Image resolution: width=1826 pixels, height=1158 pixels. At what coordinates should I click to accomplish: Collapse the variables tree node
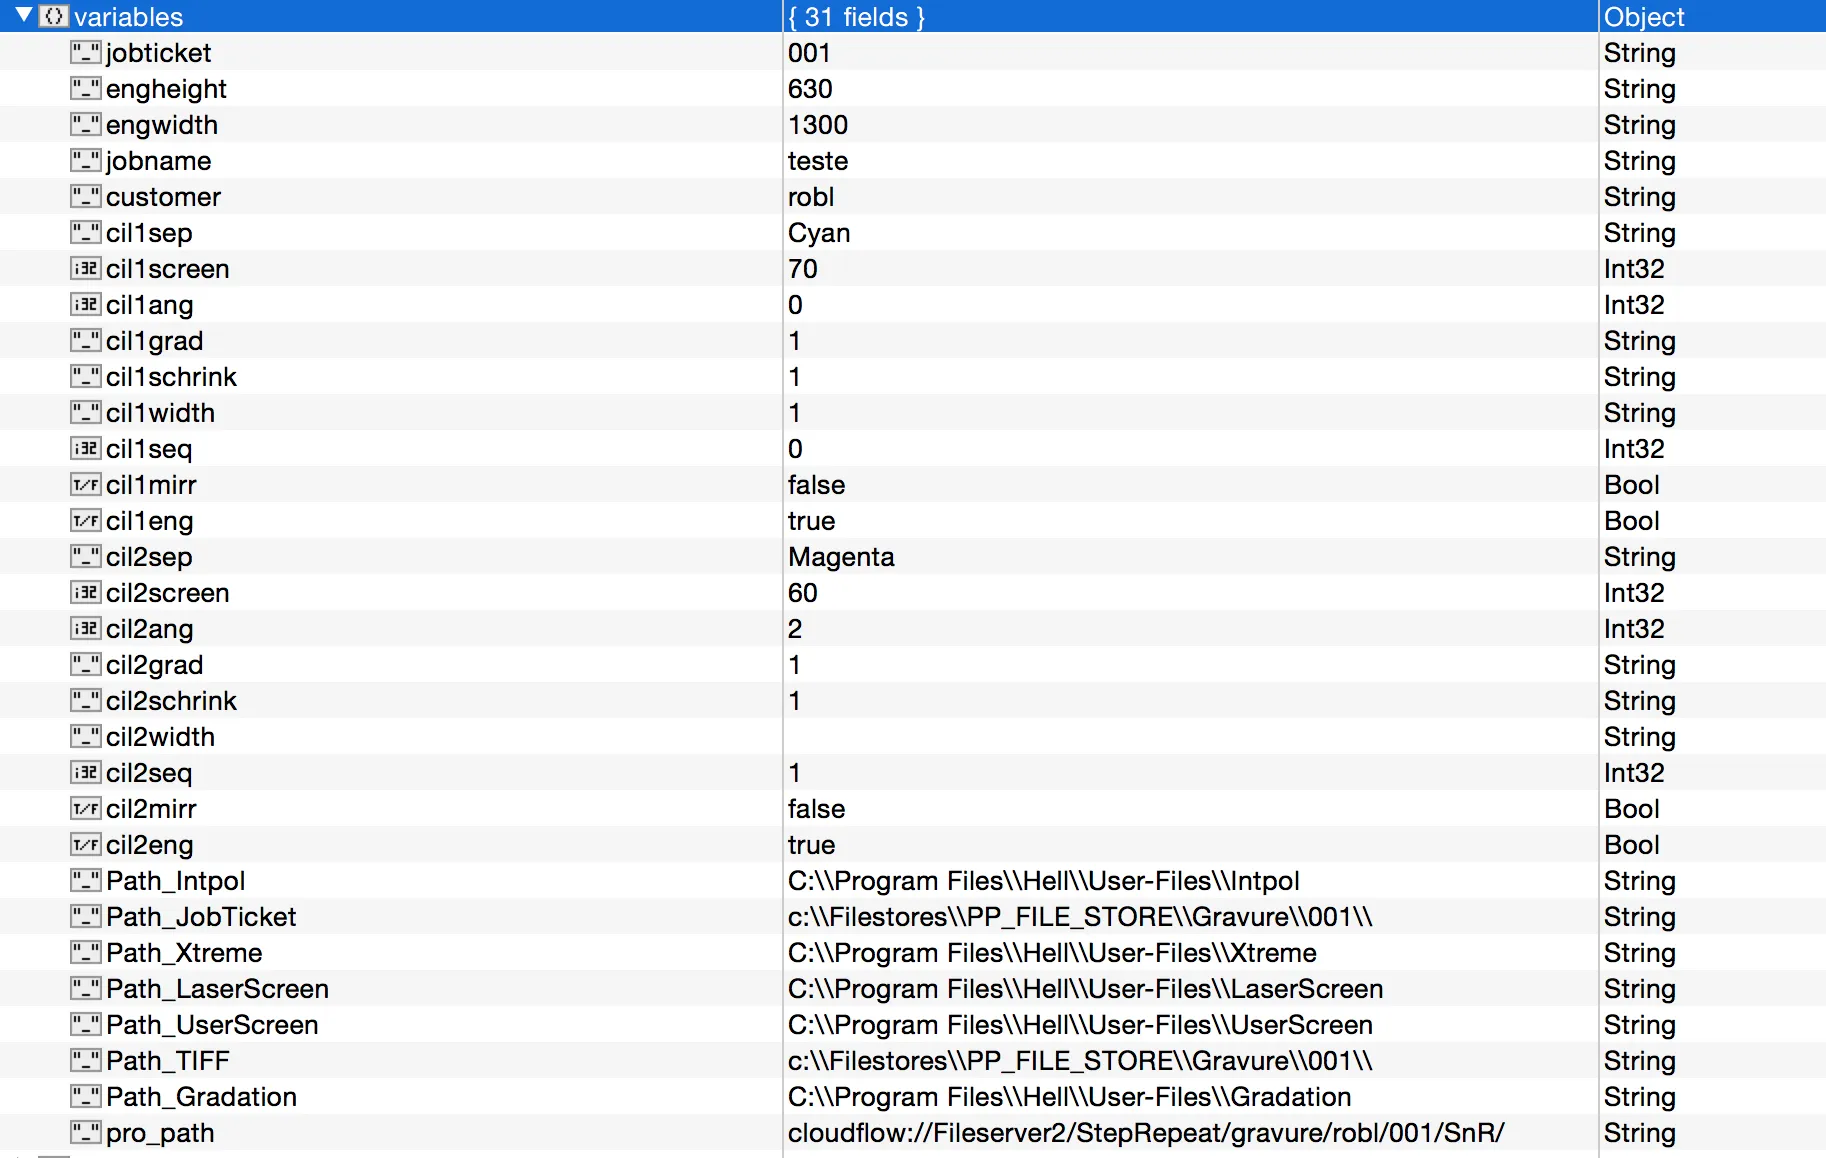(x=24, y=15)
